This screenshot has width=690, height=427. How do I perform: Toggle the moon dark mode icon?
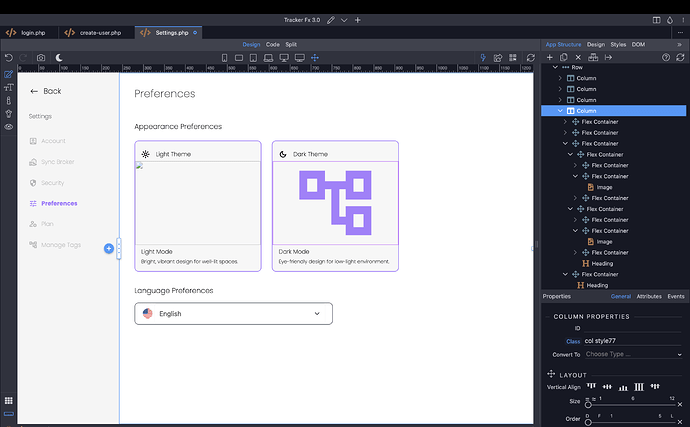pyautogui.click(x=59, y=58)
